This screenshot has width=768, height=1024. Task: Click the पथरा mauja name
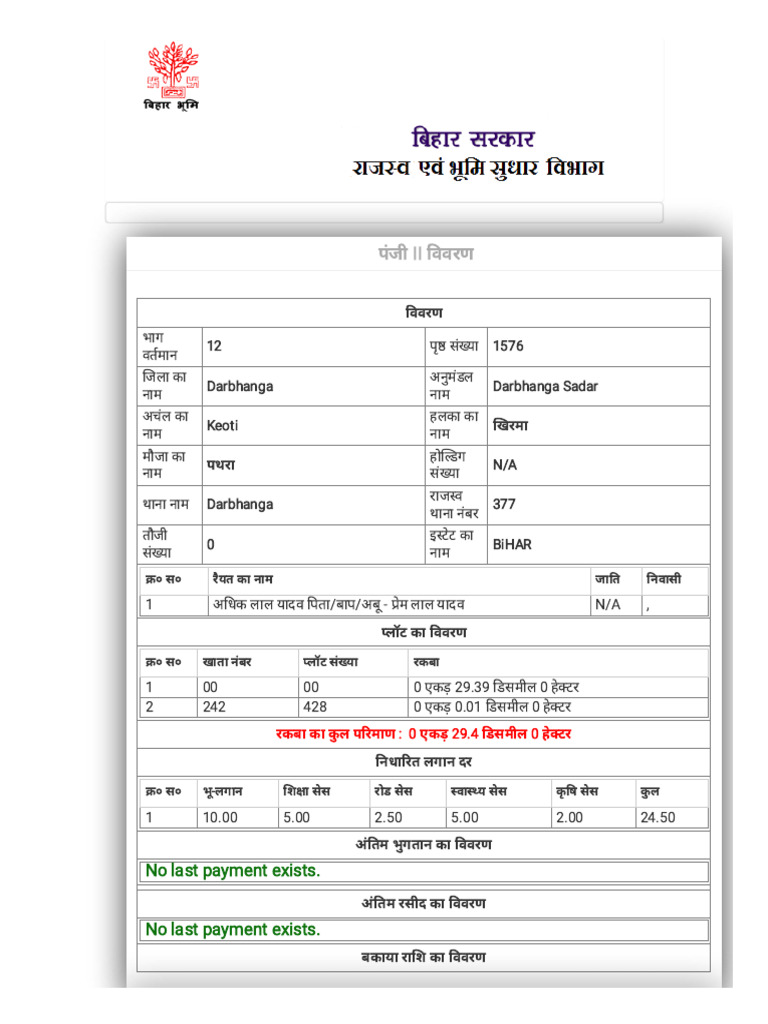pyautogui.click(x=221, y=465)
